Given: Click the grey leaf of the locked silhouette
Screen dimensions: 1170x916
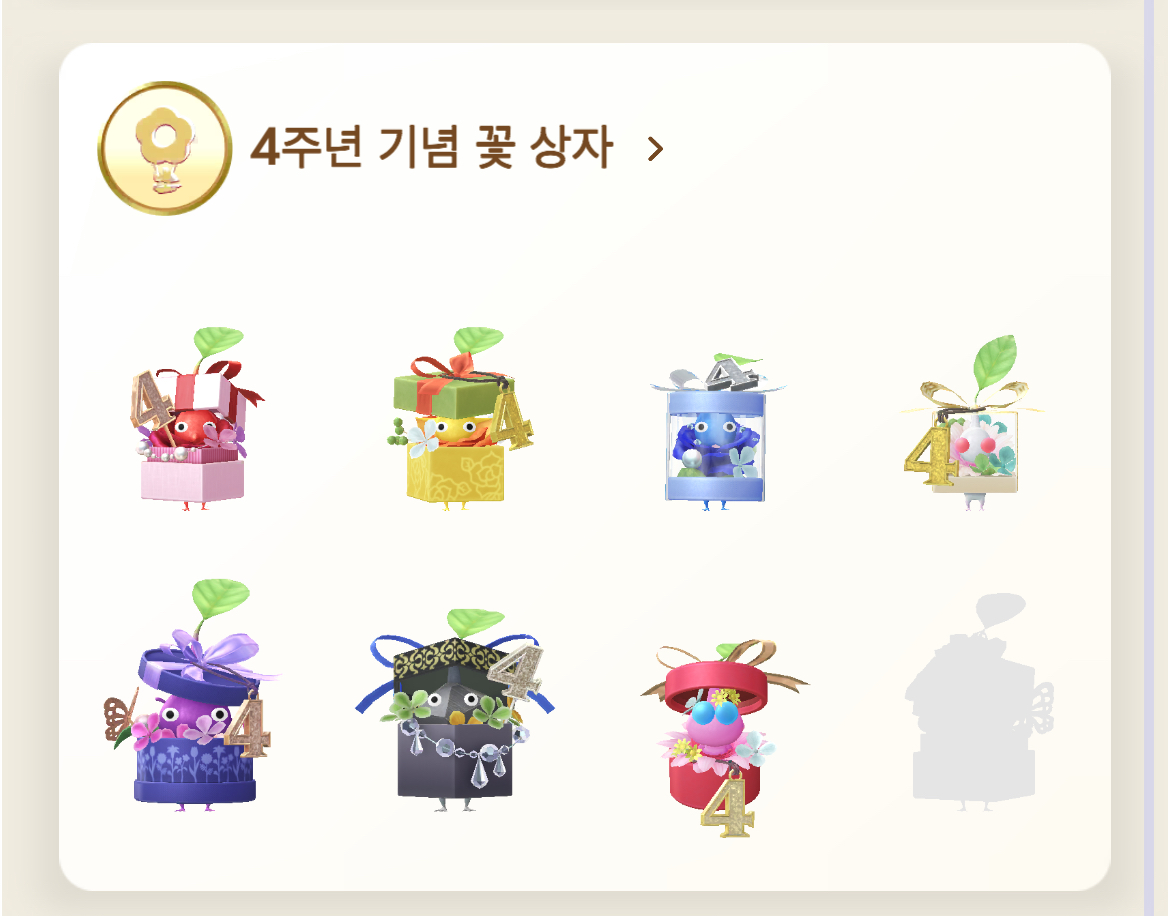Looking at the screenshot, I should [x=1000, y=609].
